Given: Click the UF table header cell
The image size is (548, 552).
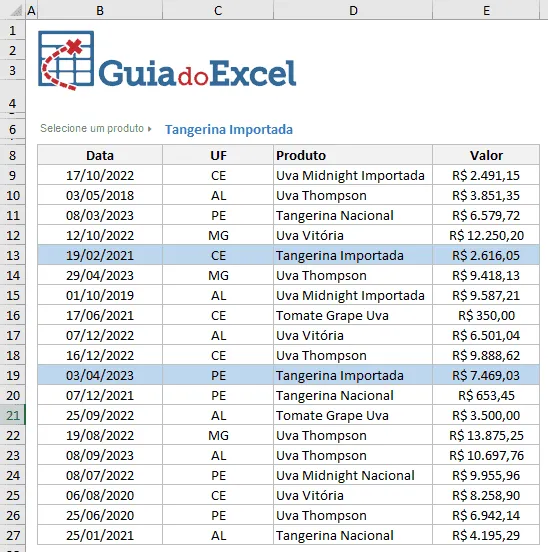Looking at the screenshot, I should tap(218, 155).
